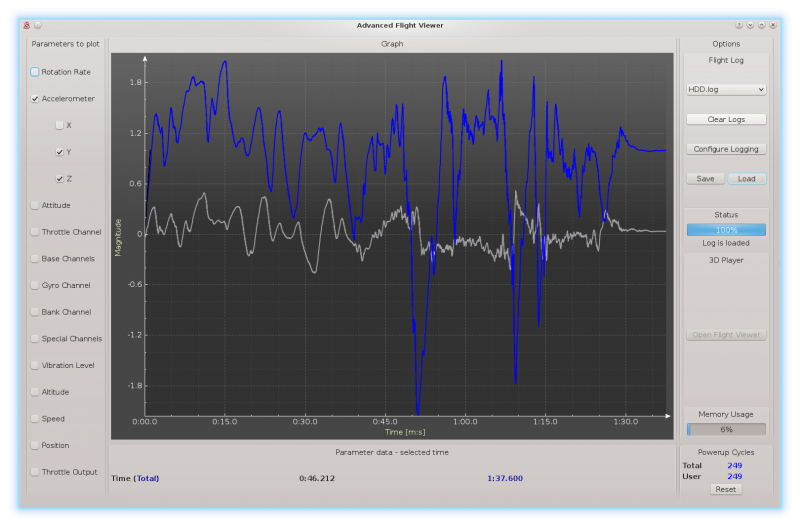800x527 pixels.
Task: Load a flight log with Load button
Action: coord(747,179)
